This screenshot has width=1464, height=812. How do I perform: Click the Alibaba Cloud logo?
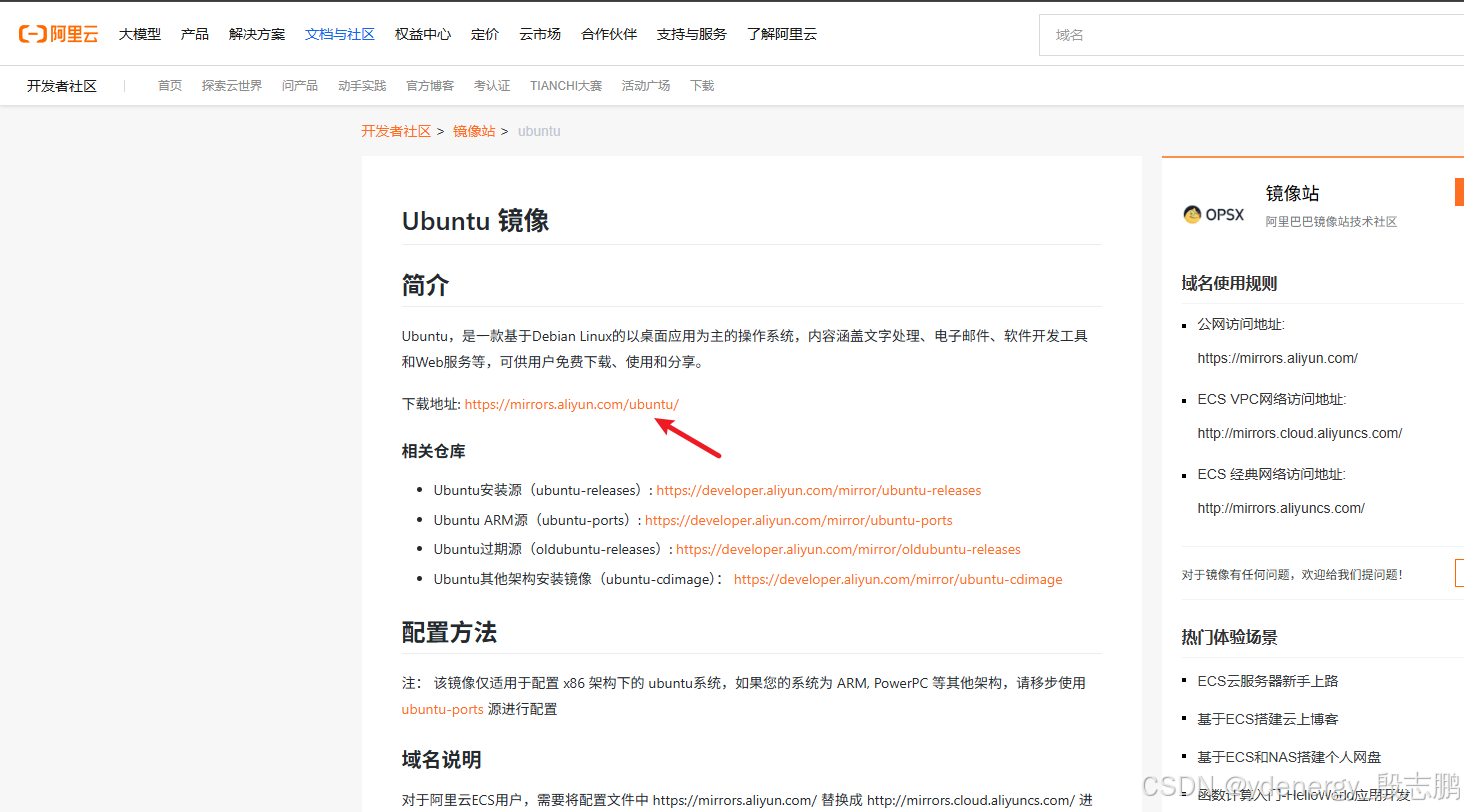[x=58, y=34]
